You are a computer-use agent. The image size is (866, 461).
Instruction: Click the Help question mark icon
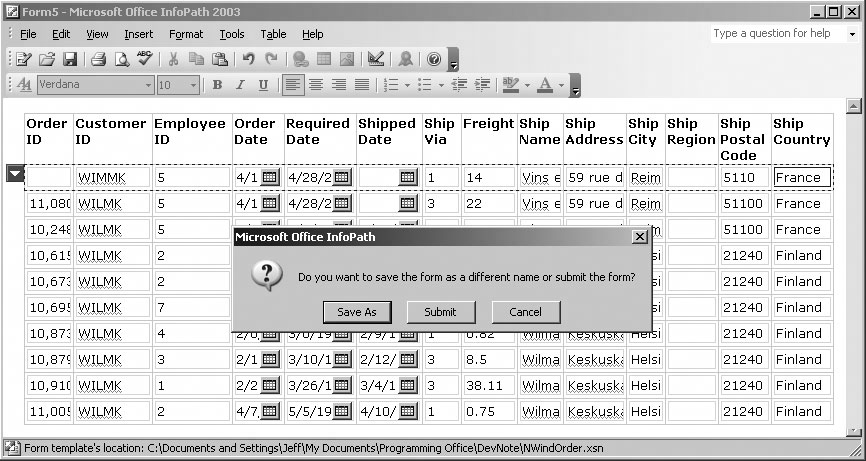click(434, 60)
